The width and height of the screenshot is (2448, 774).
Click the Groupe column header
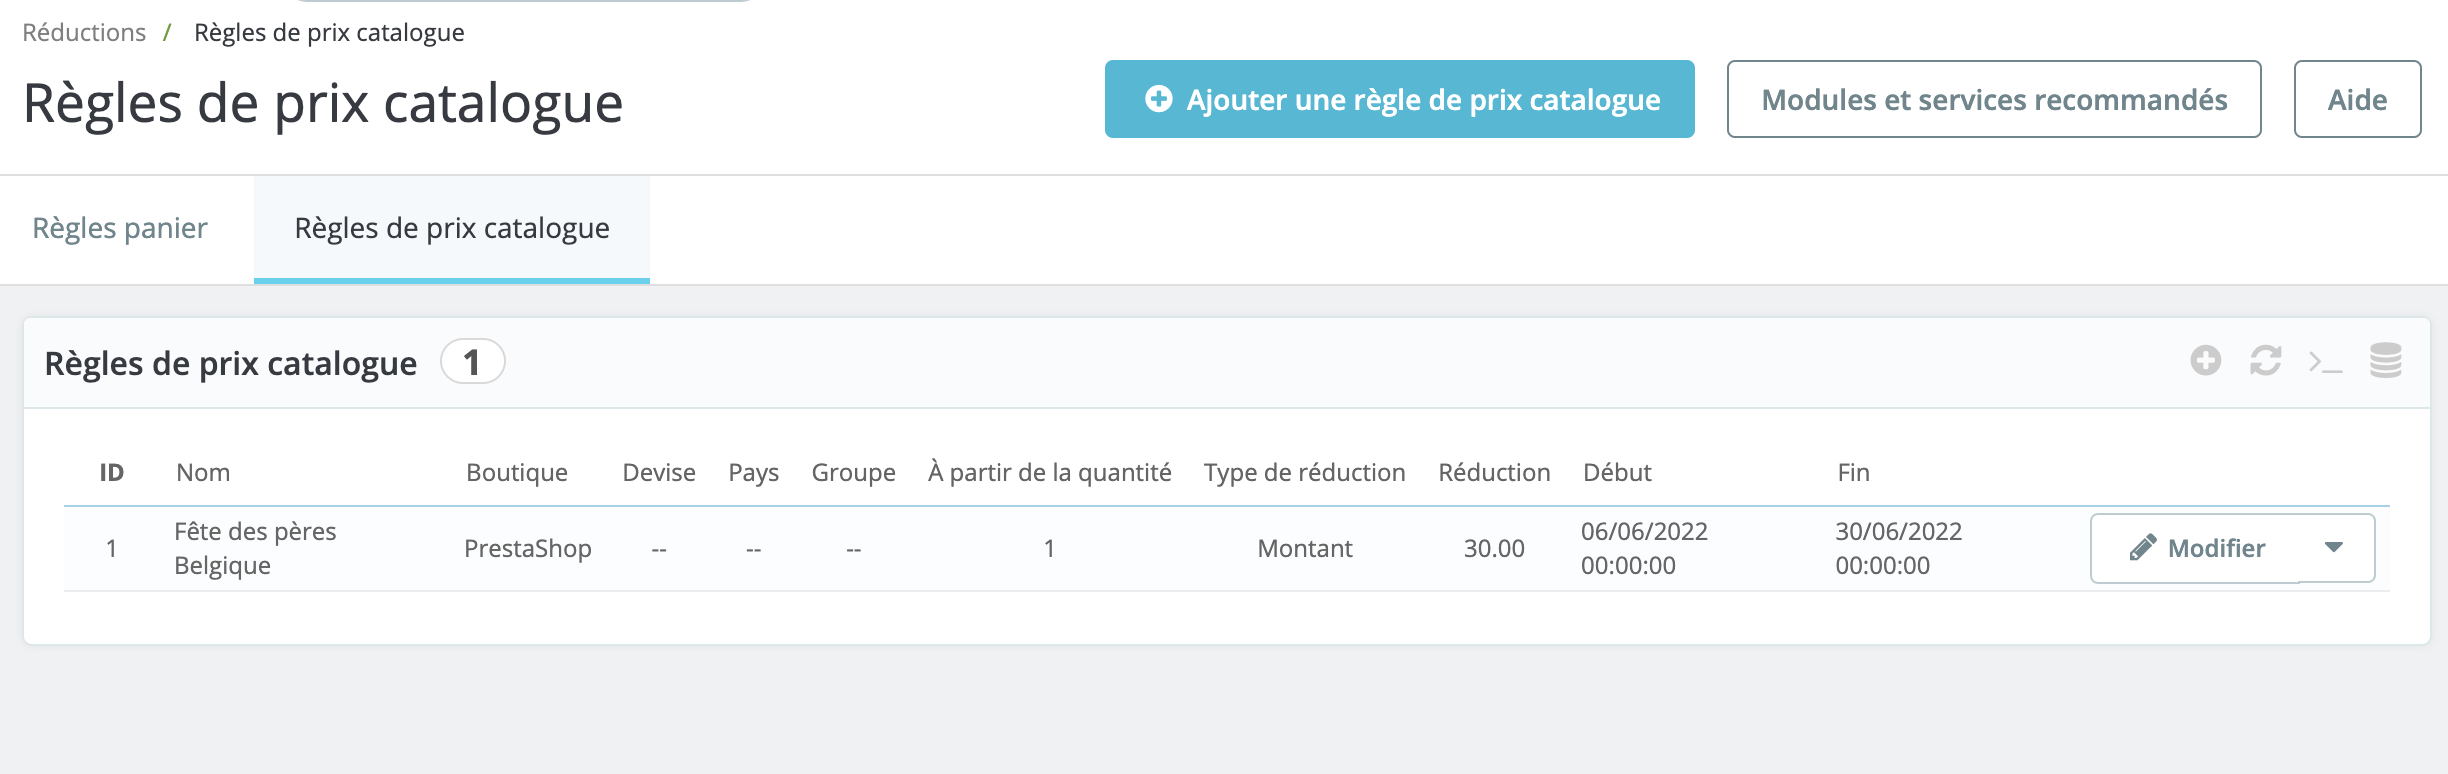(x=853, y=472)
